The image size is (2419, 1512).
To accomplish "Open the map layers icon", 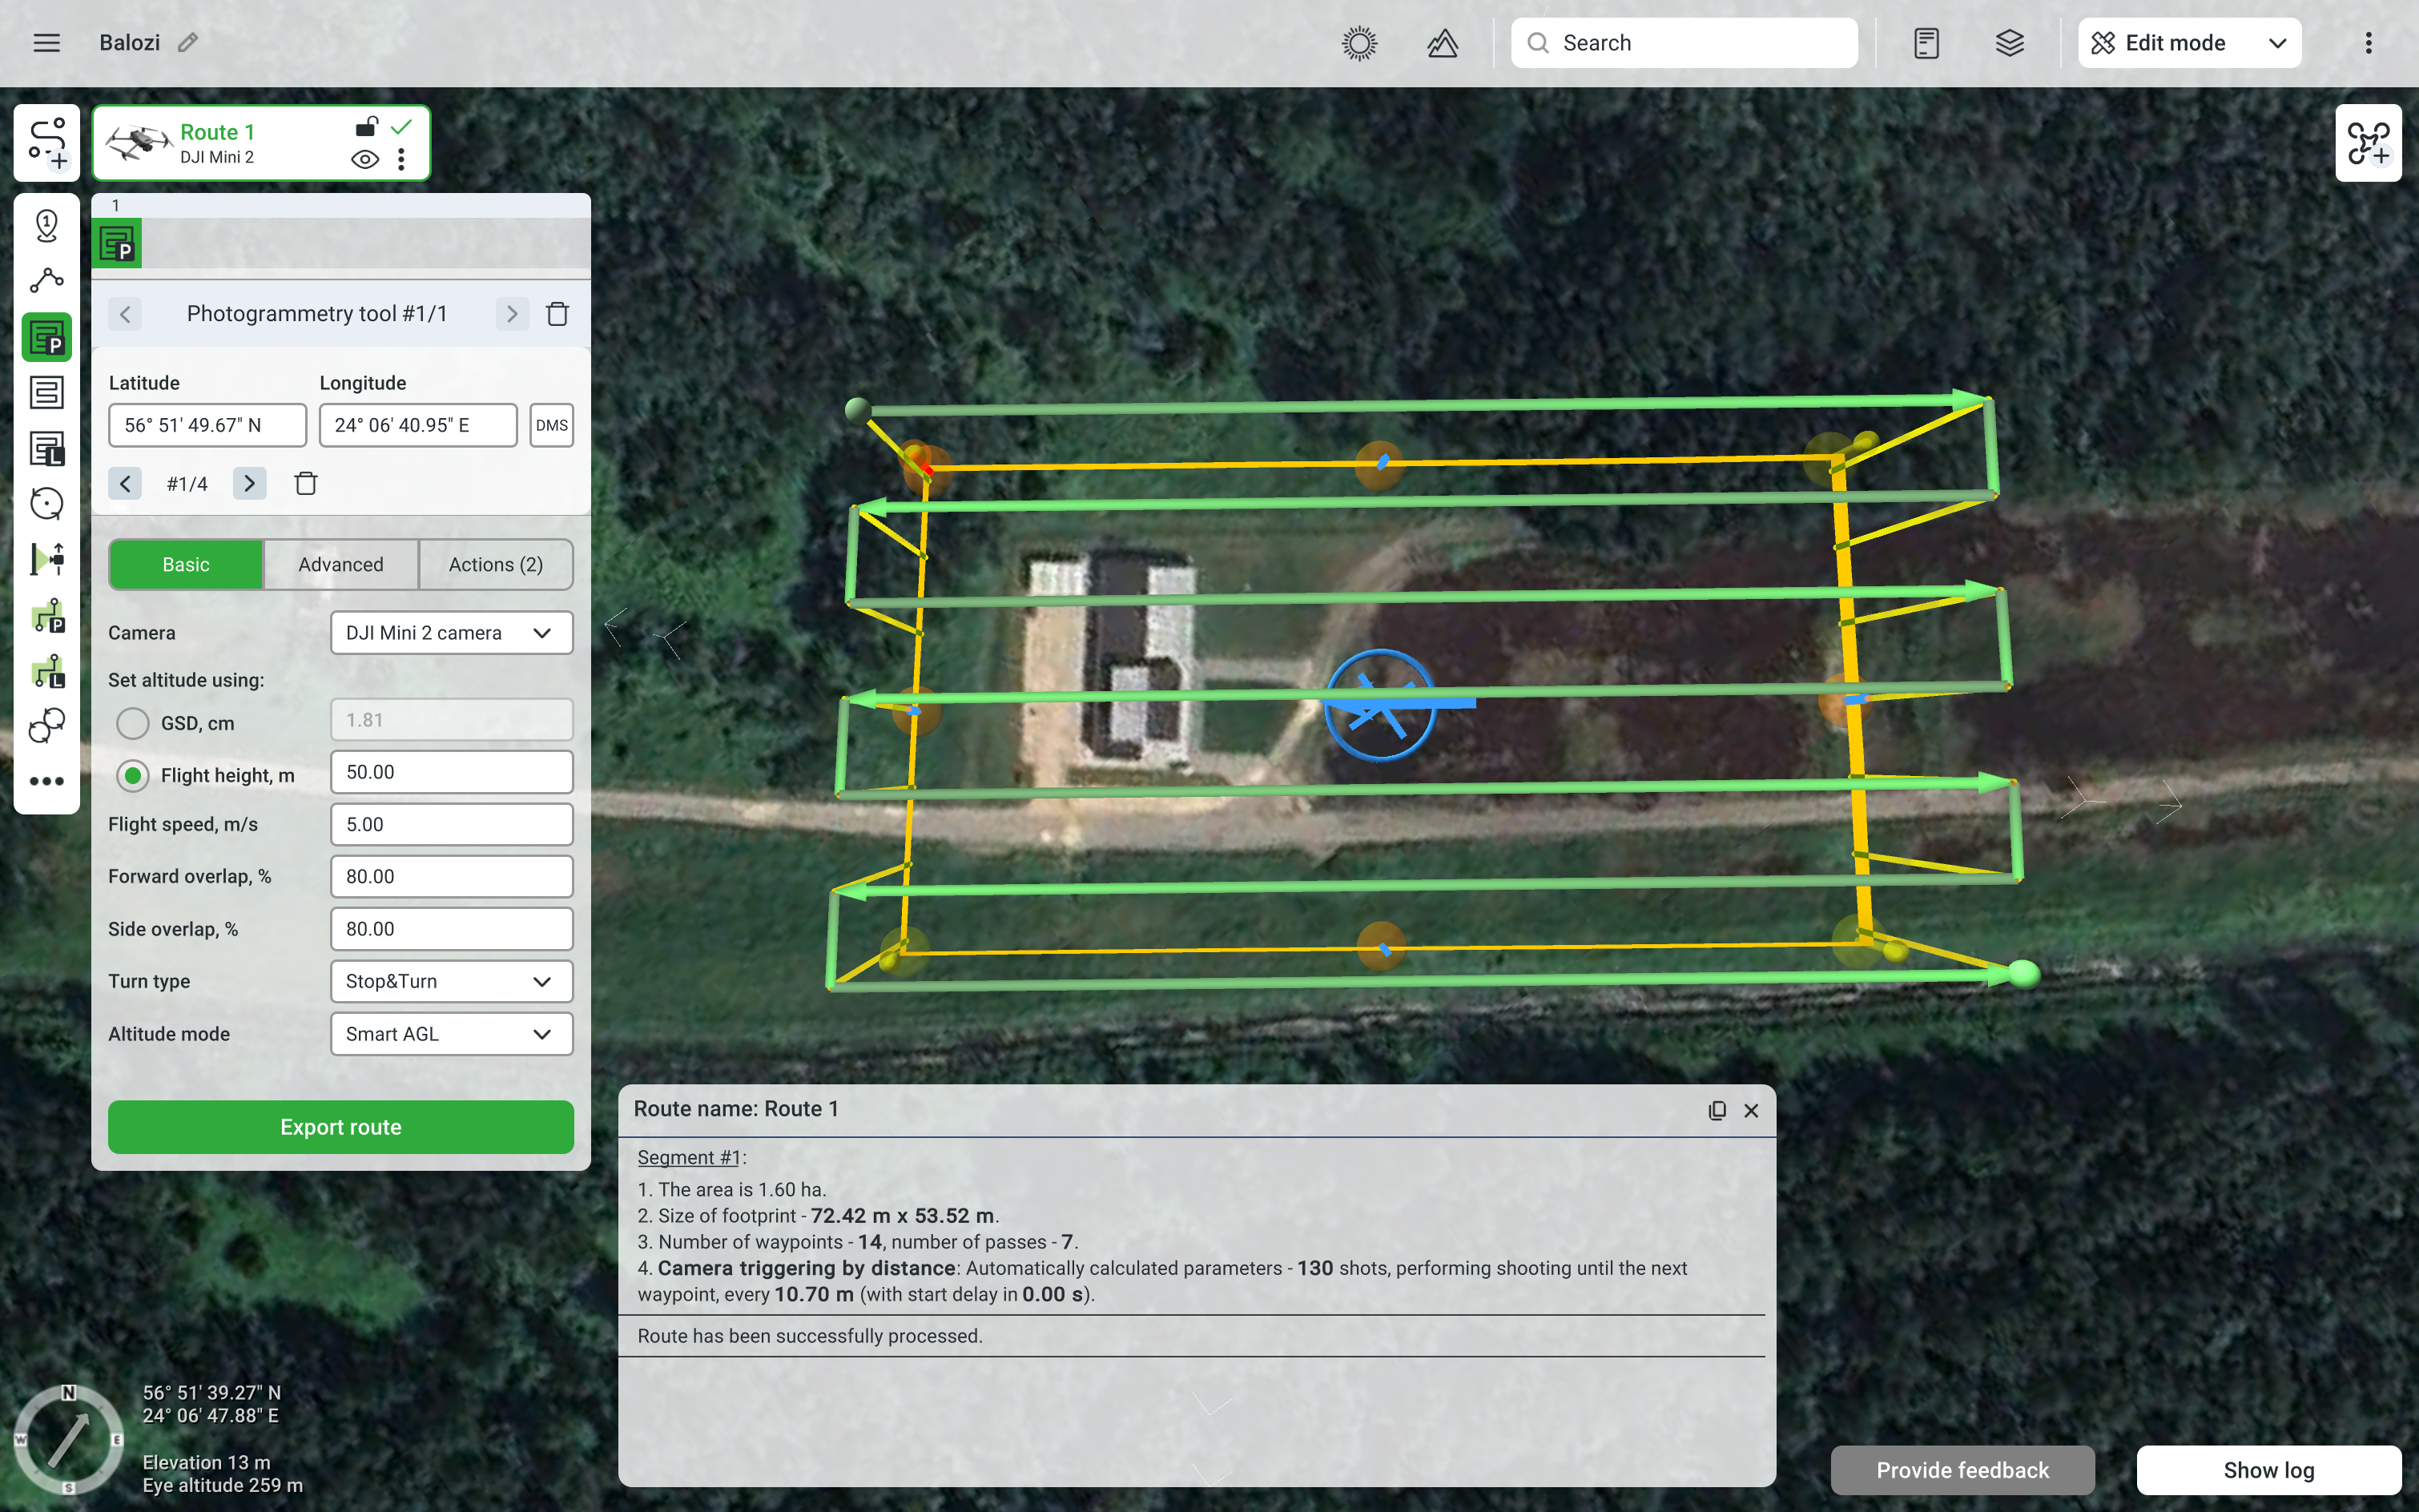I will coord(2009,43).
